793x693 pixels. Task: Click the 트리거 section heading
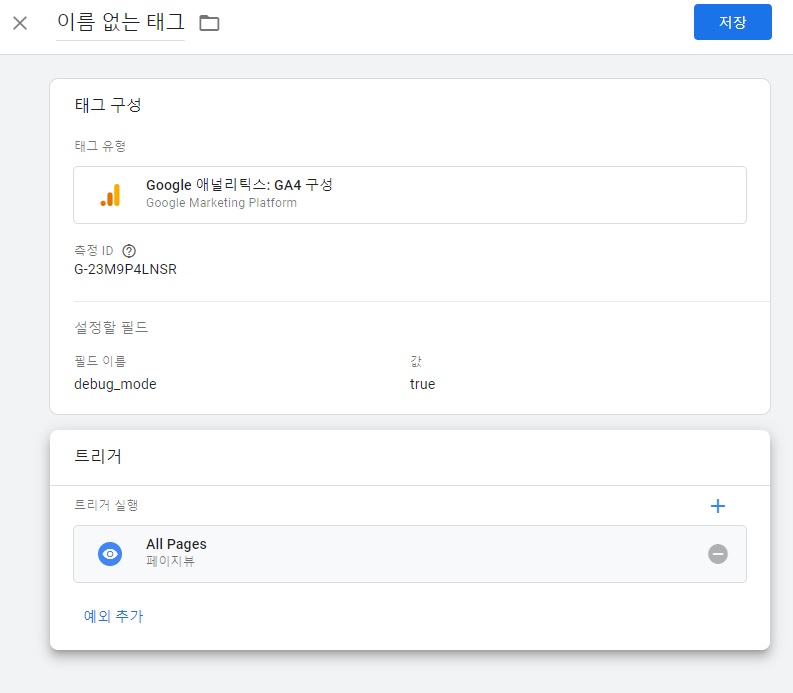(98, 456)
